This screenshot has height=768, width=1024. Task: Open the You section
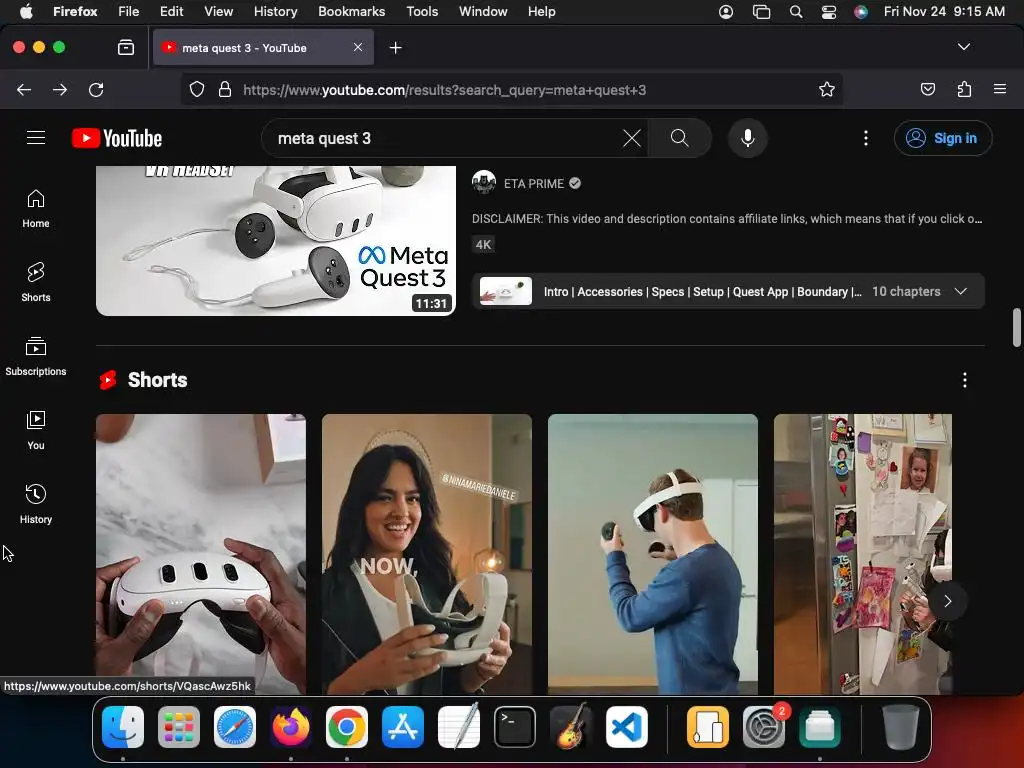(x=36, y=430)
